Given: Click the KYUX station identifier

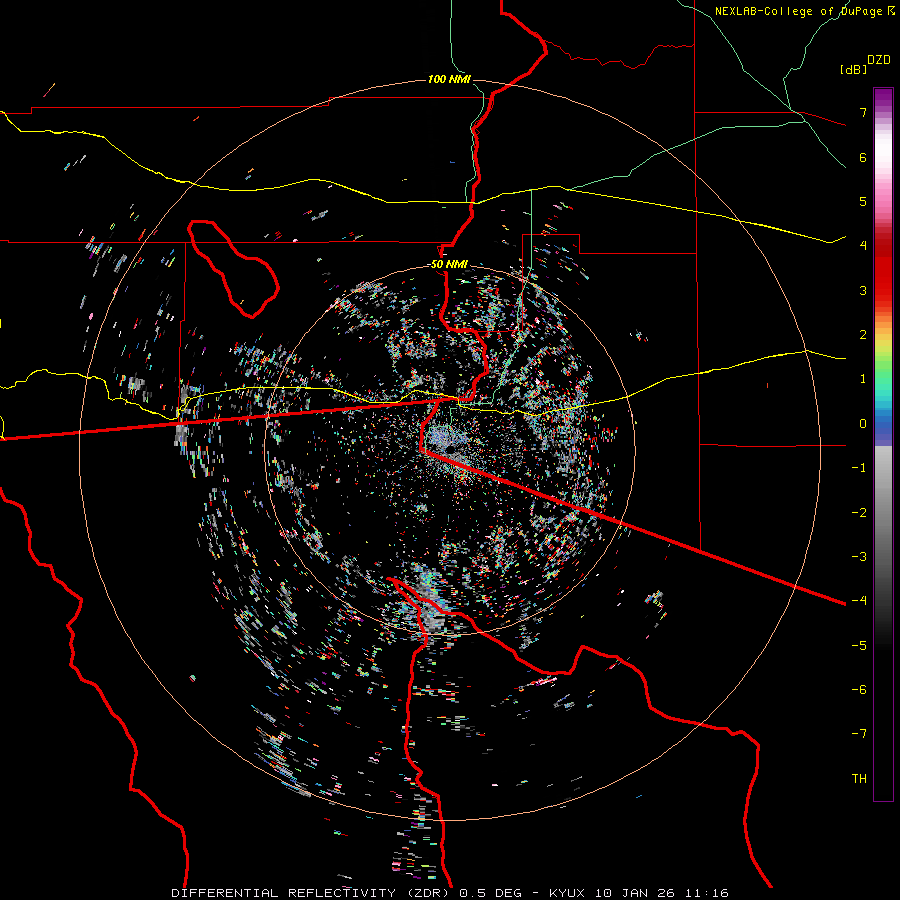Looking at the screenshot, I should point(567,893).
